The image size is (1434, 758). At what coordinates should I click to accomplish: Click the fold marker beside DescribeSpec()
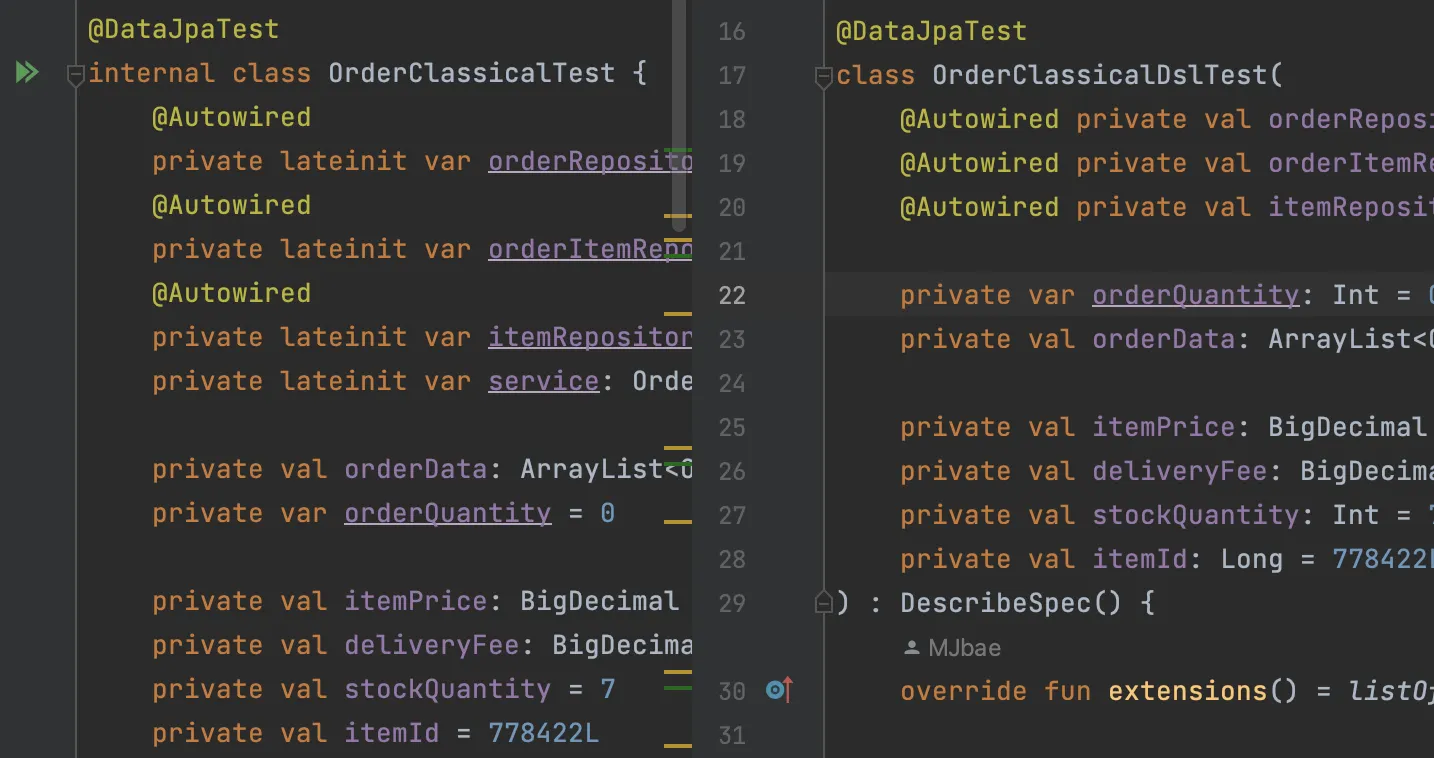823,603
